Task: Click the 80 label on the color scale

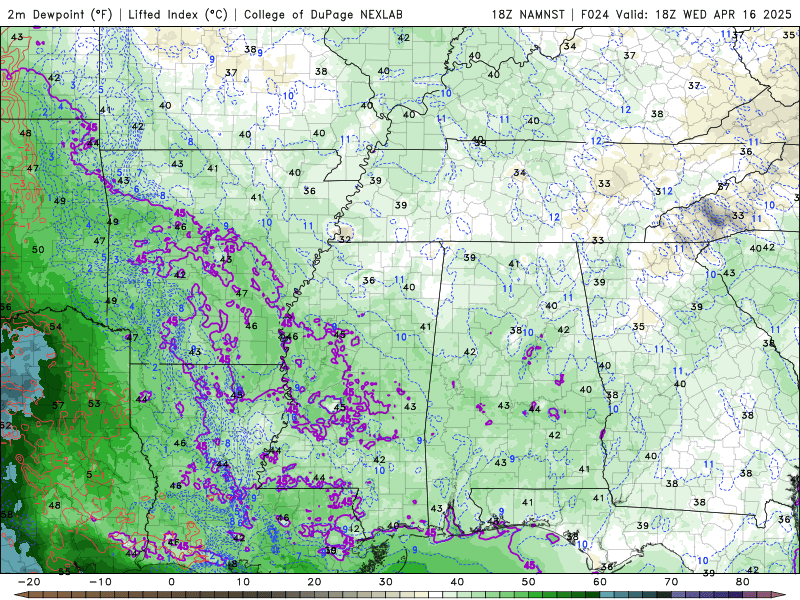Action: (x=743, y=582)
